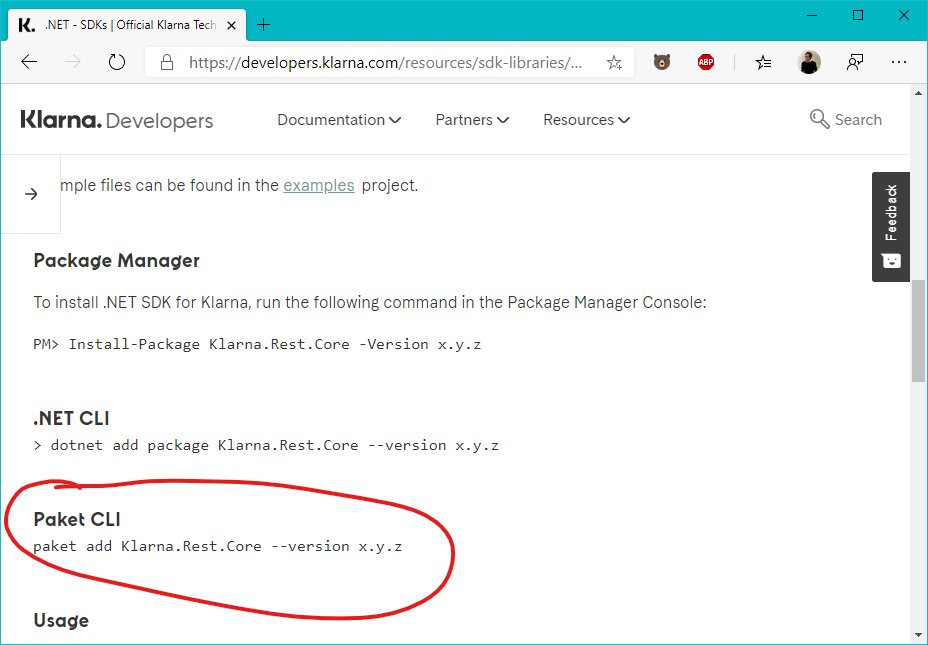Image resolution: width=928 pixels, height=645 pixels.
Task: Reload the current page
Action: coord(117,62)
